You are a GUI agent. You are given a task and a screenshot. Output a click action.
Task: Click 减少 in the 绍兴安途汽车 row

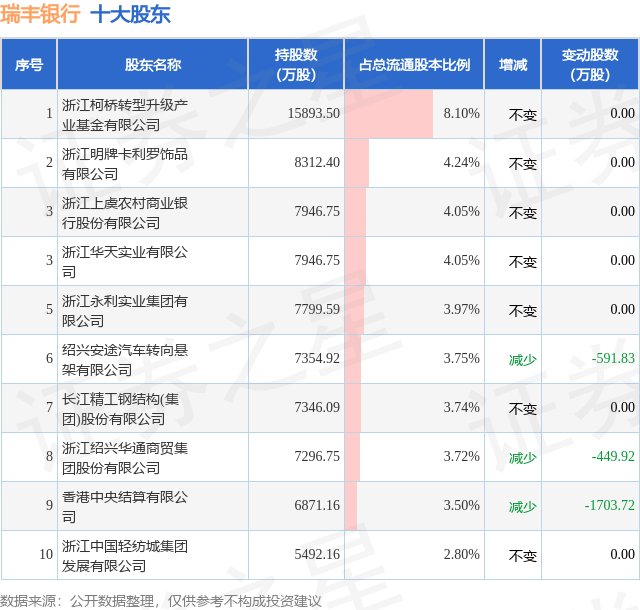click(522, 360)
